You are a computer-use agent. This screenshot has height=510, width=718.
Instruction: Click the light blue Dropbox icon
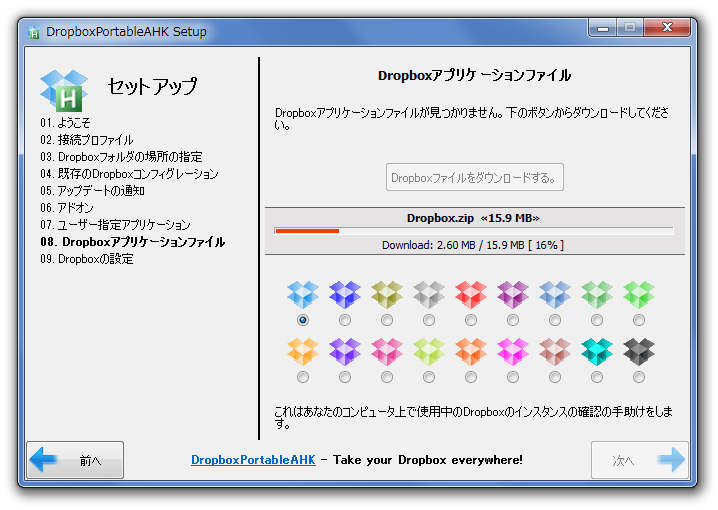pyautogui.click(x=303, y=295)
